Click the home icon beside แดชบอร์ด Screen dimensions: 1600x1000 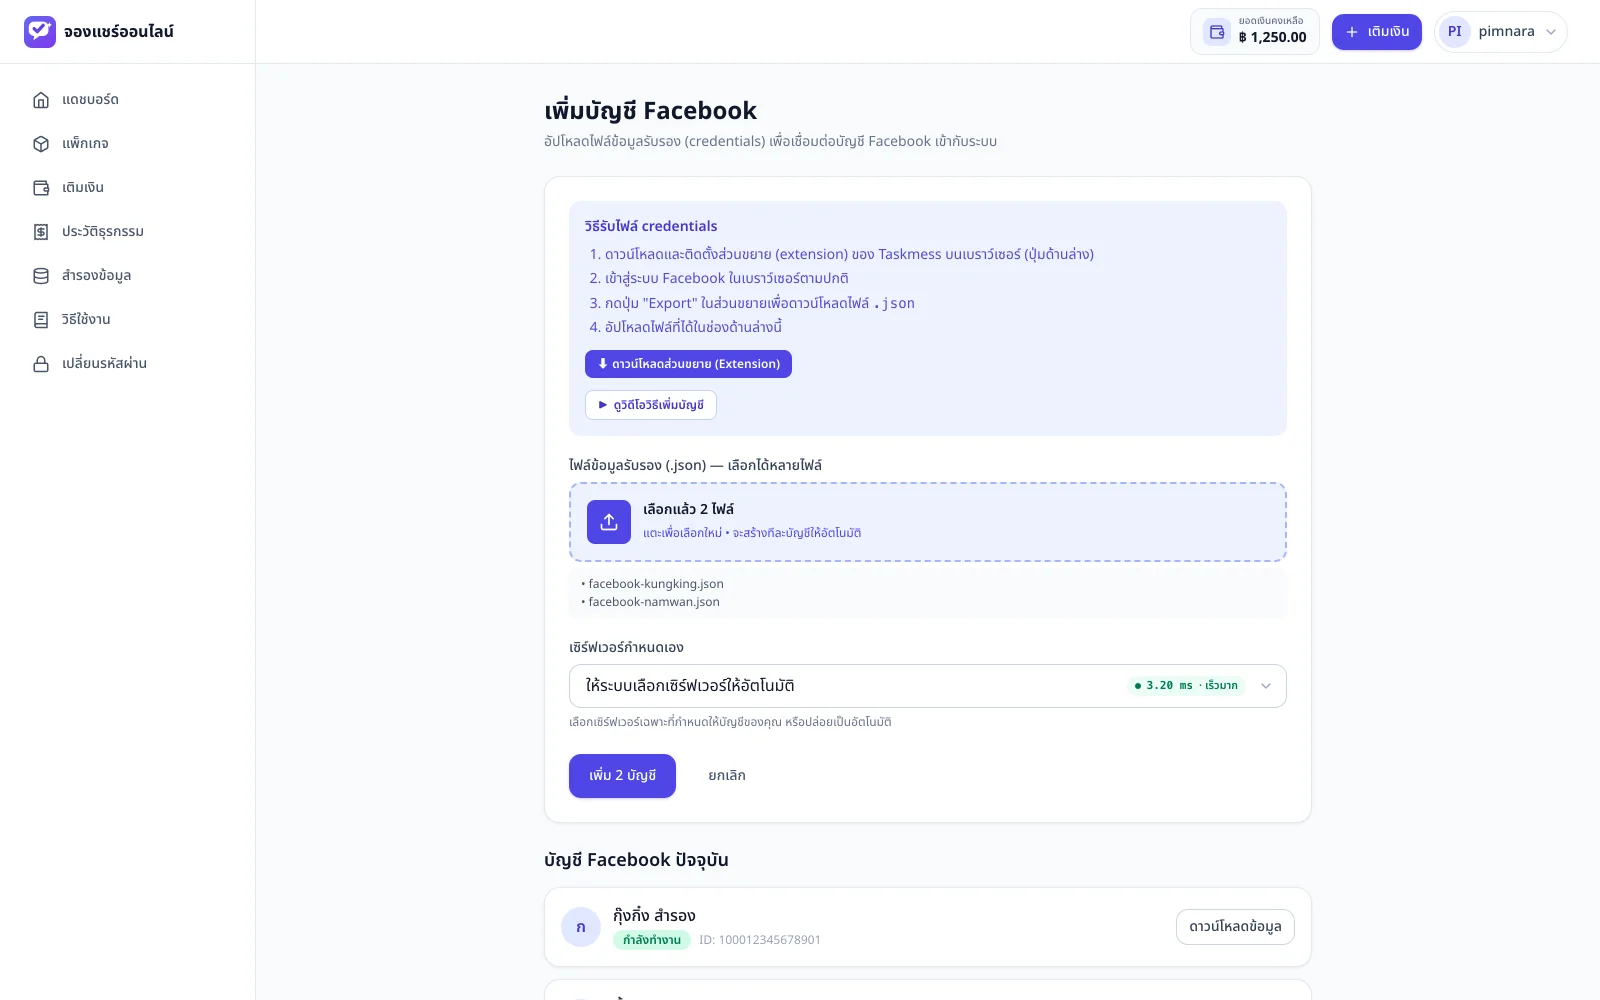41,100
